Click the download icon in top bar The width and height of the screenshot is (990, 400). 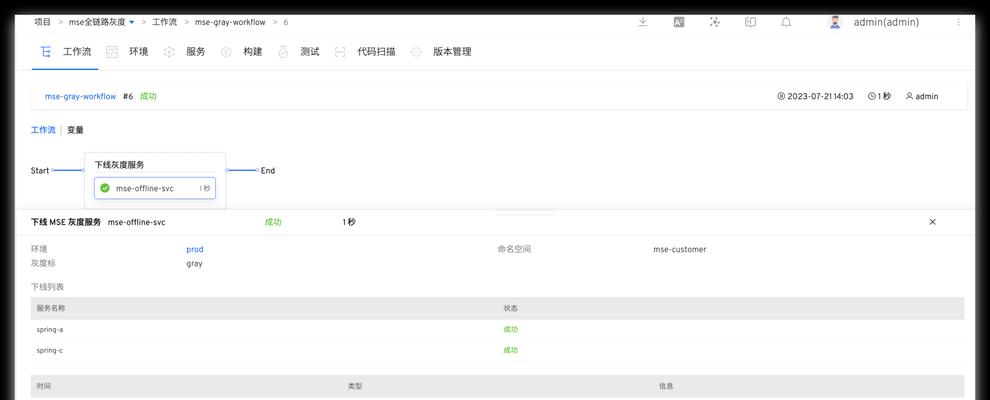[x=643, y=22]
